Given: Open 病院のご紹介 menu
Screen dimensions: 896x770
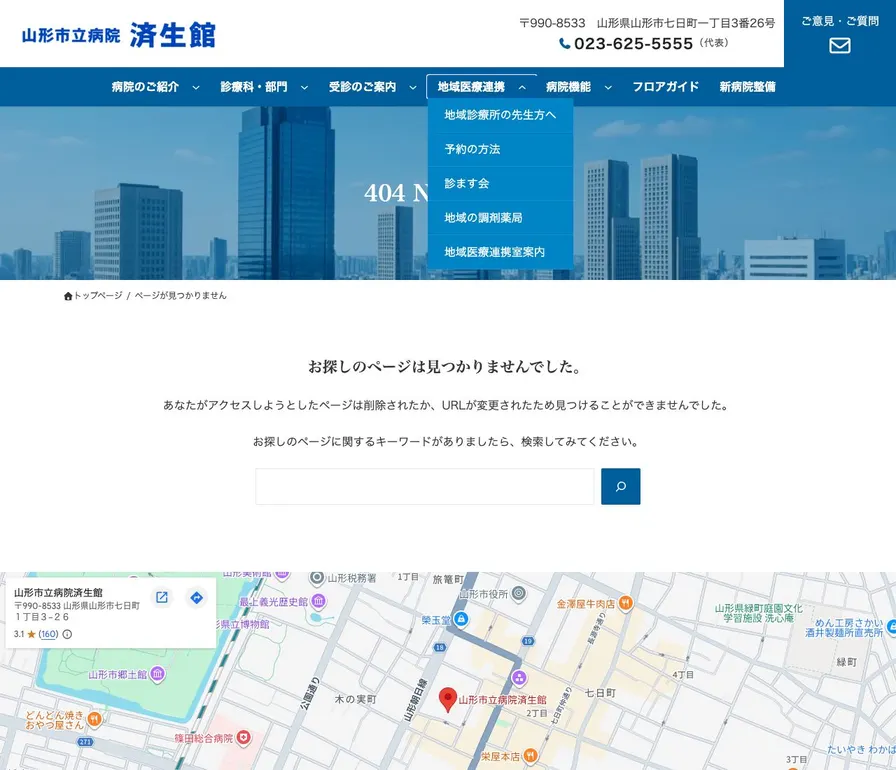Looking at the screenshot, I should pyautogui.click(x=145, y=87).
